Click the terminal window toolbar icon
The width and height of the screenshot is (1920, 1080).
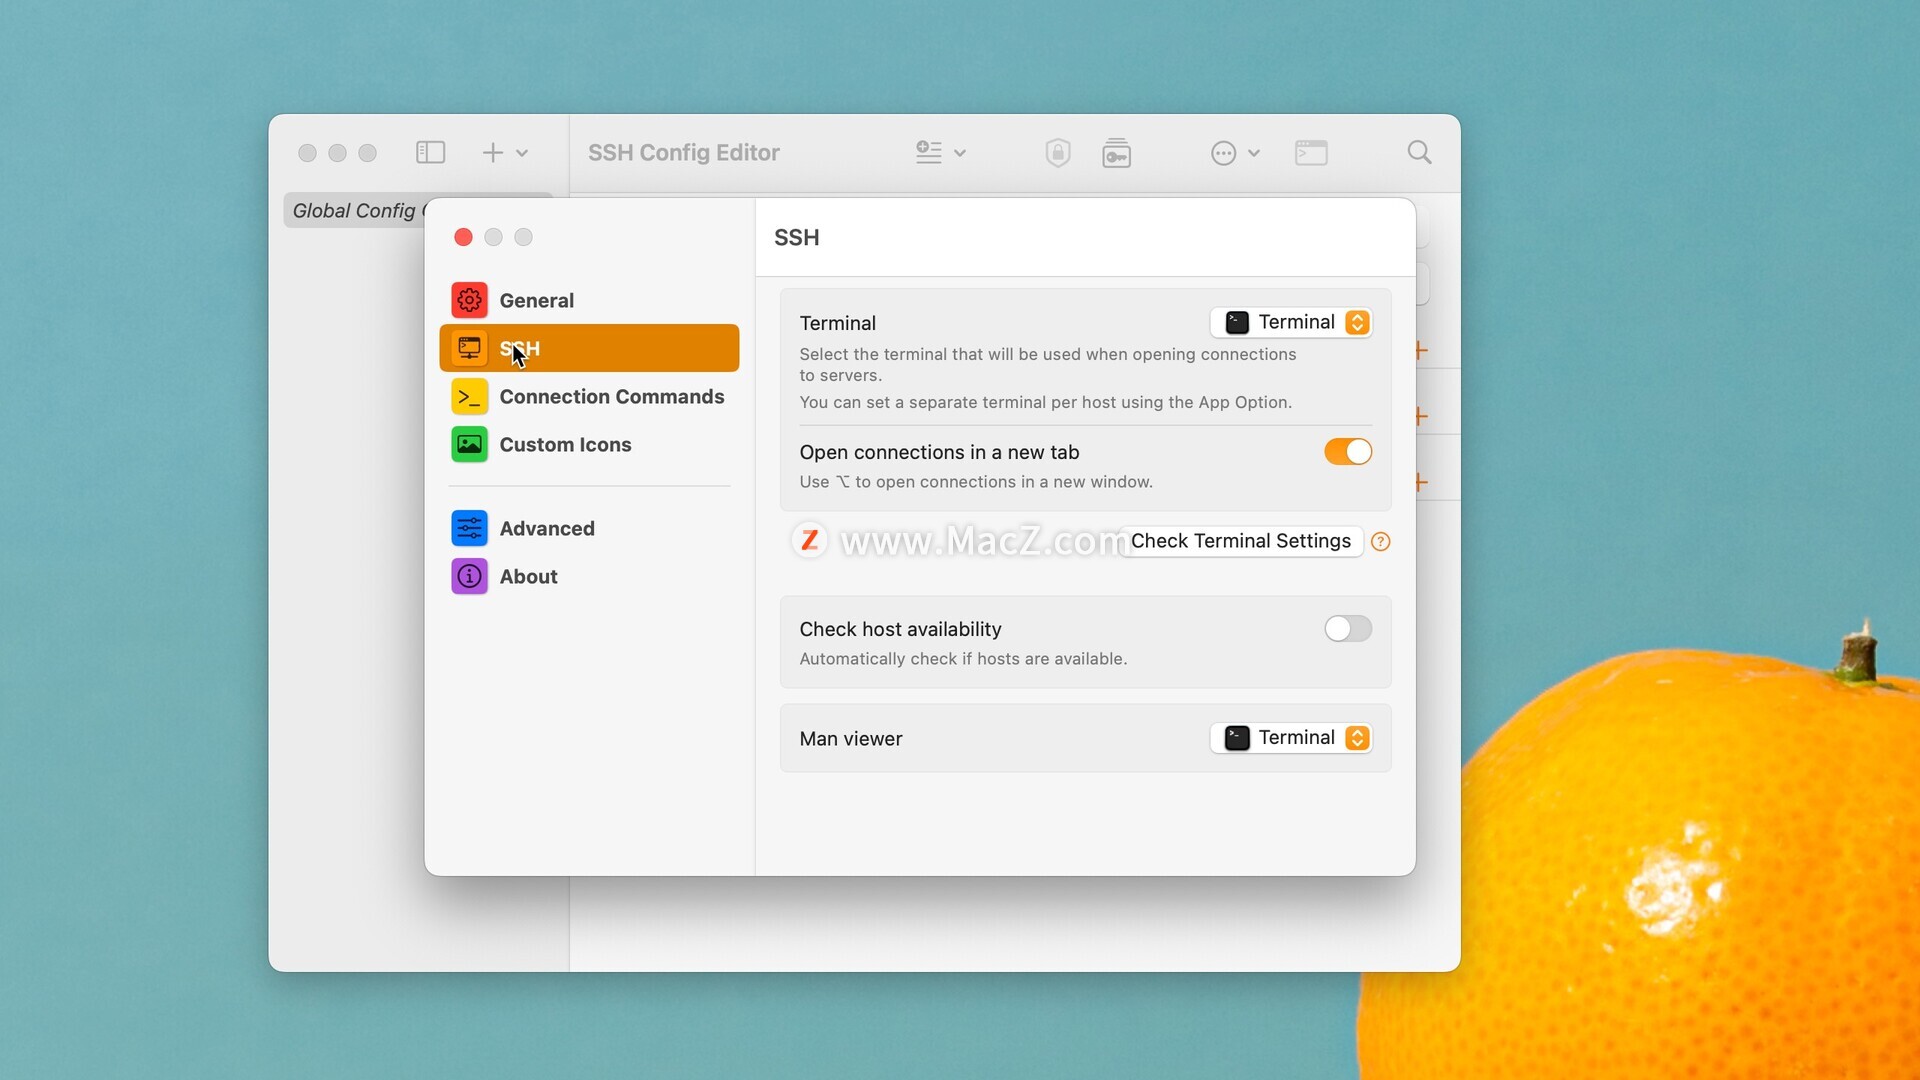(x=1311, y=152)
